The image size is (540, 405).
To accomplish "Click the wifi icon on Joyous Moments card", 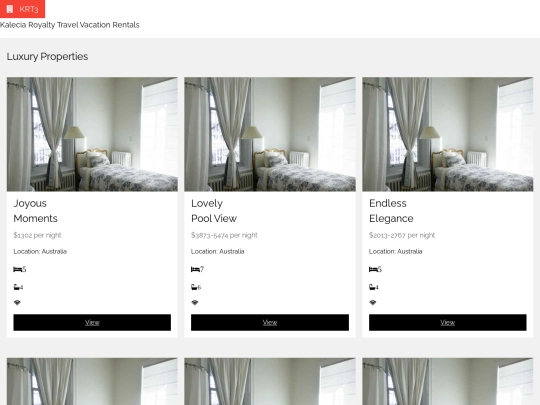I will click(17, 303).
